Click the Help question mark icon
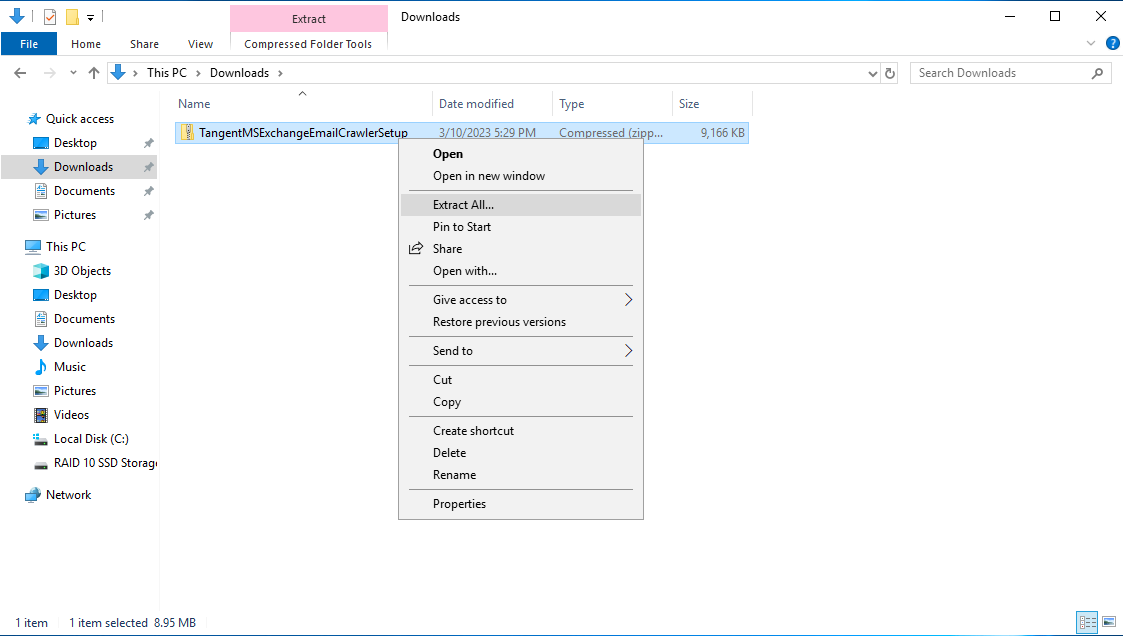The width and height of the screenshot is (1123, 636). [x=1112, y=43]
